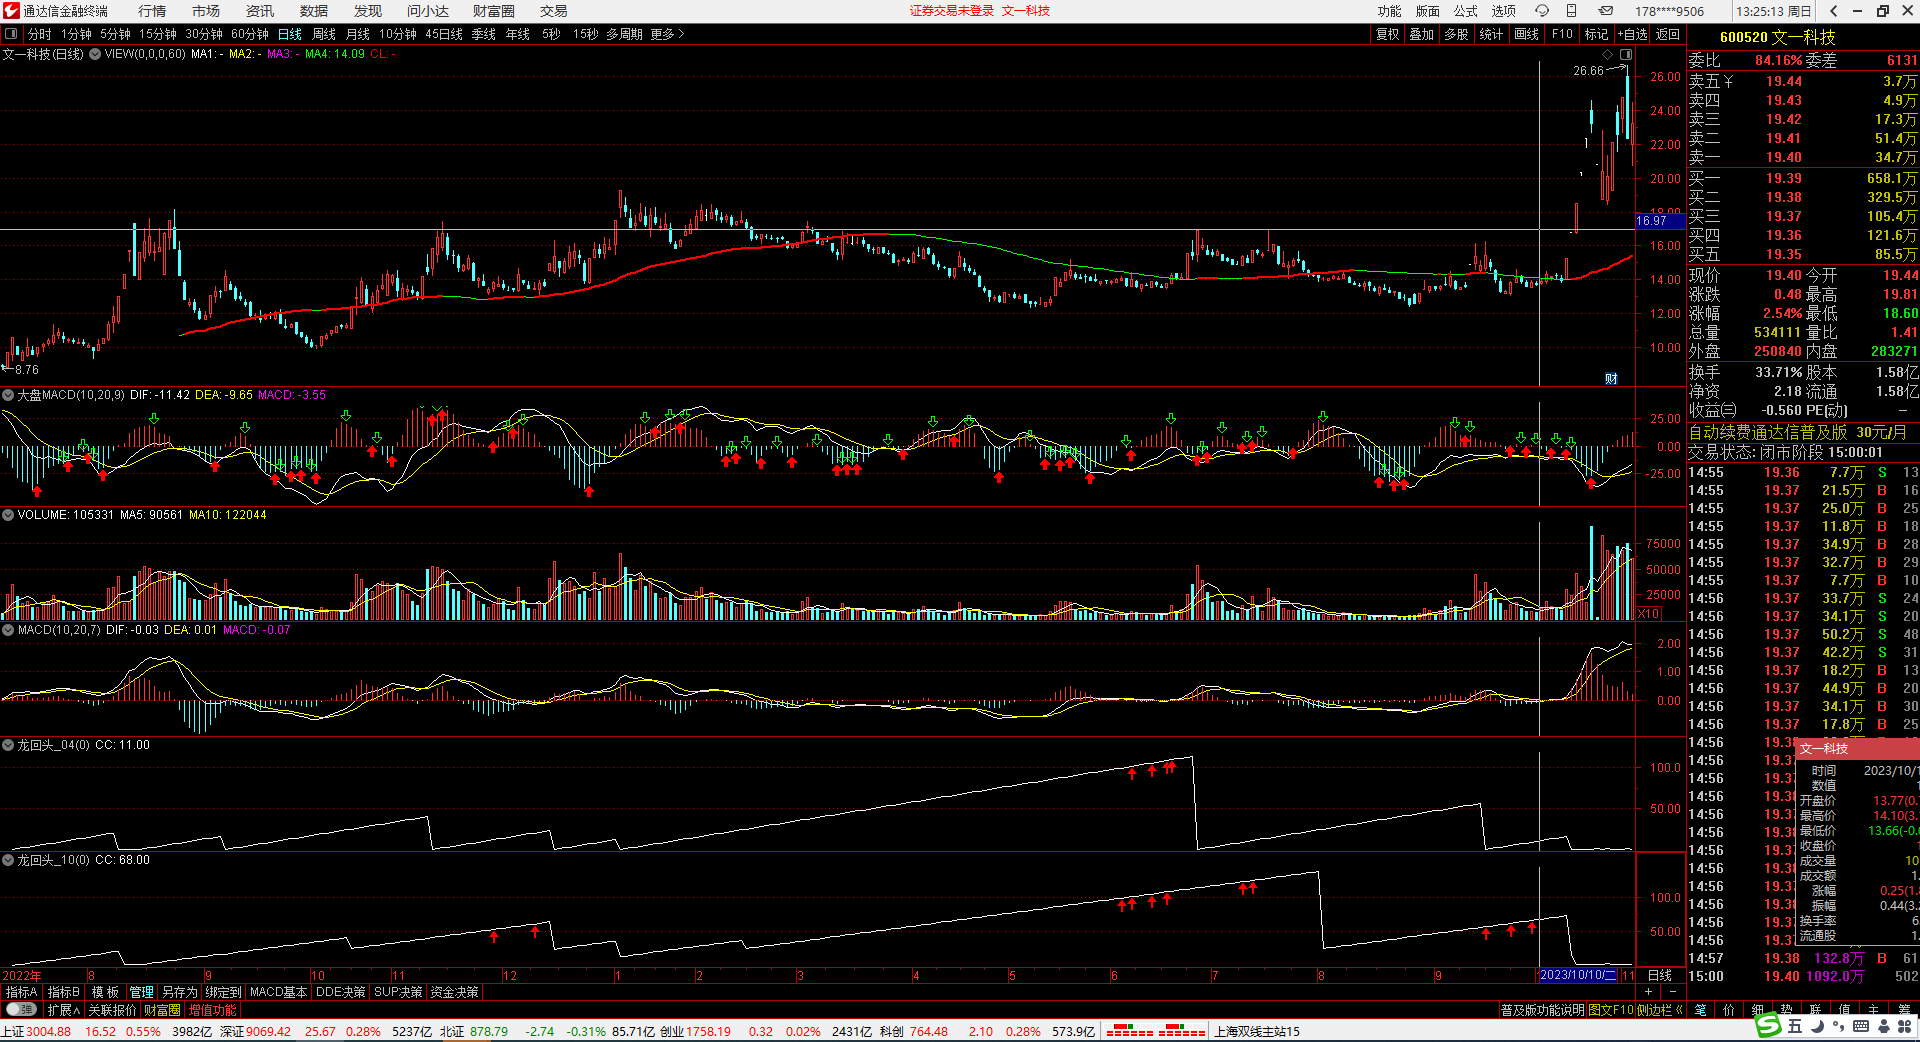
Task: Click the Sogou moon night-mode icon
Action: coord(1817,1026)
